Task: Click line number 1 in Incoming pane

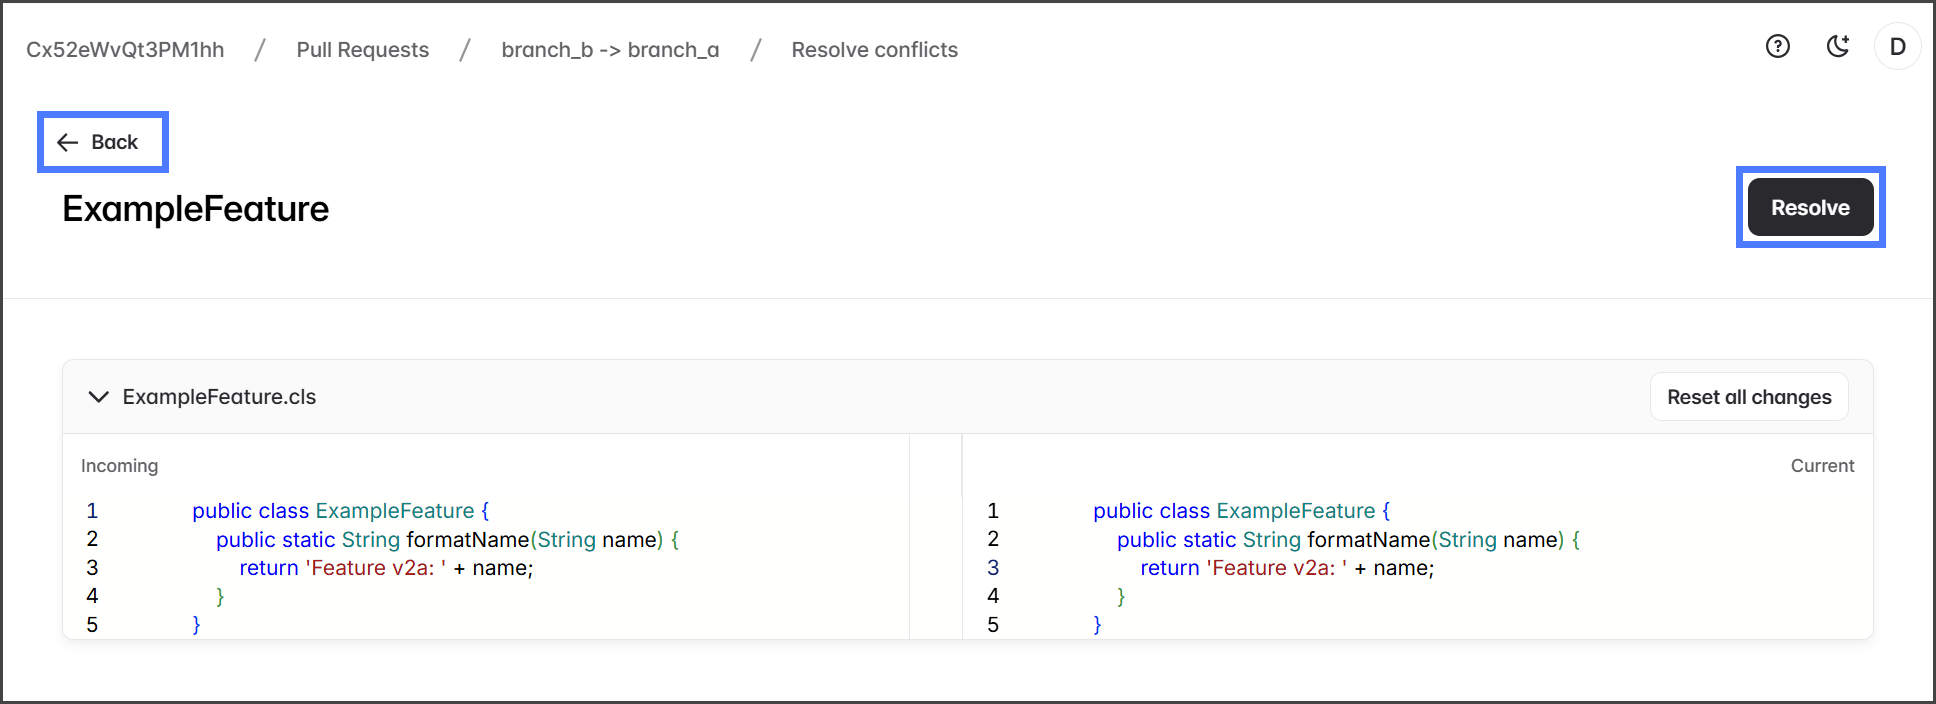Action: point(92,511)
